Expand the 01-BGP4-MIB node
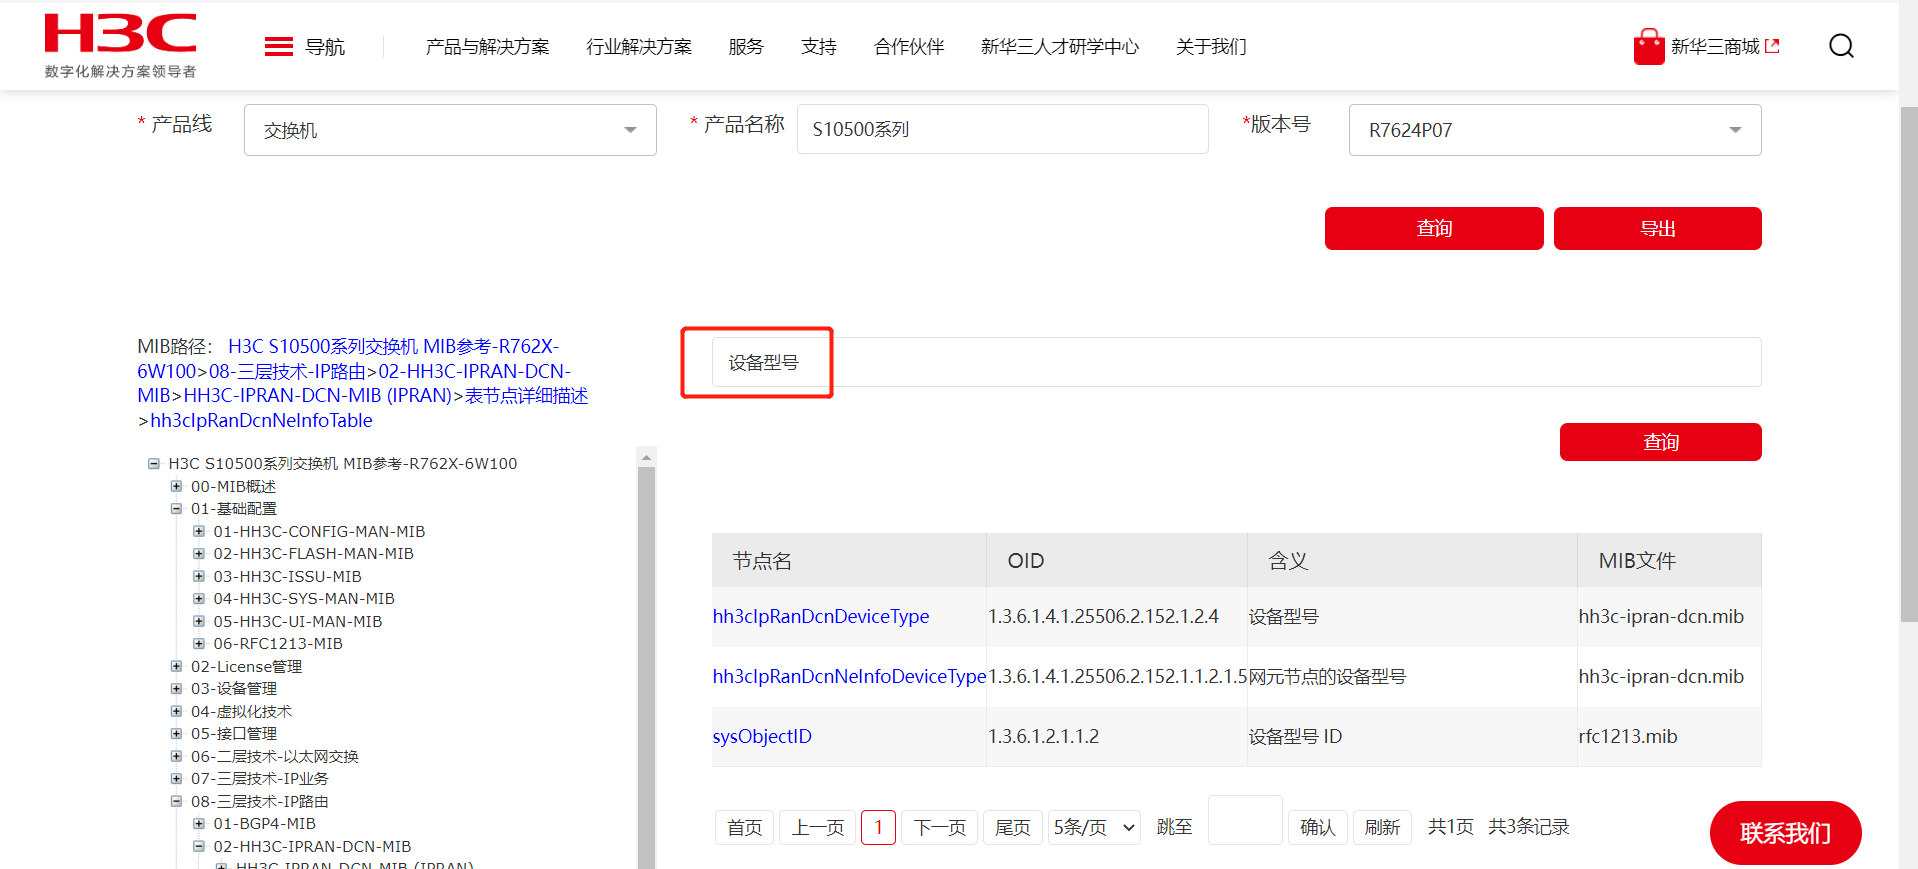This screenshot has height=869, width=1918. tap(199, 823)
